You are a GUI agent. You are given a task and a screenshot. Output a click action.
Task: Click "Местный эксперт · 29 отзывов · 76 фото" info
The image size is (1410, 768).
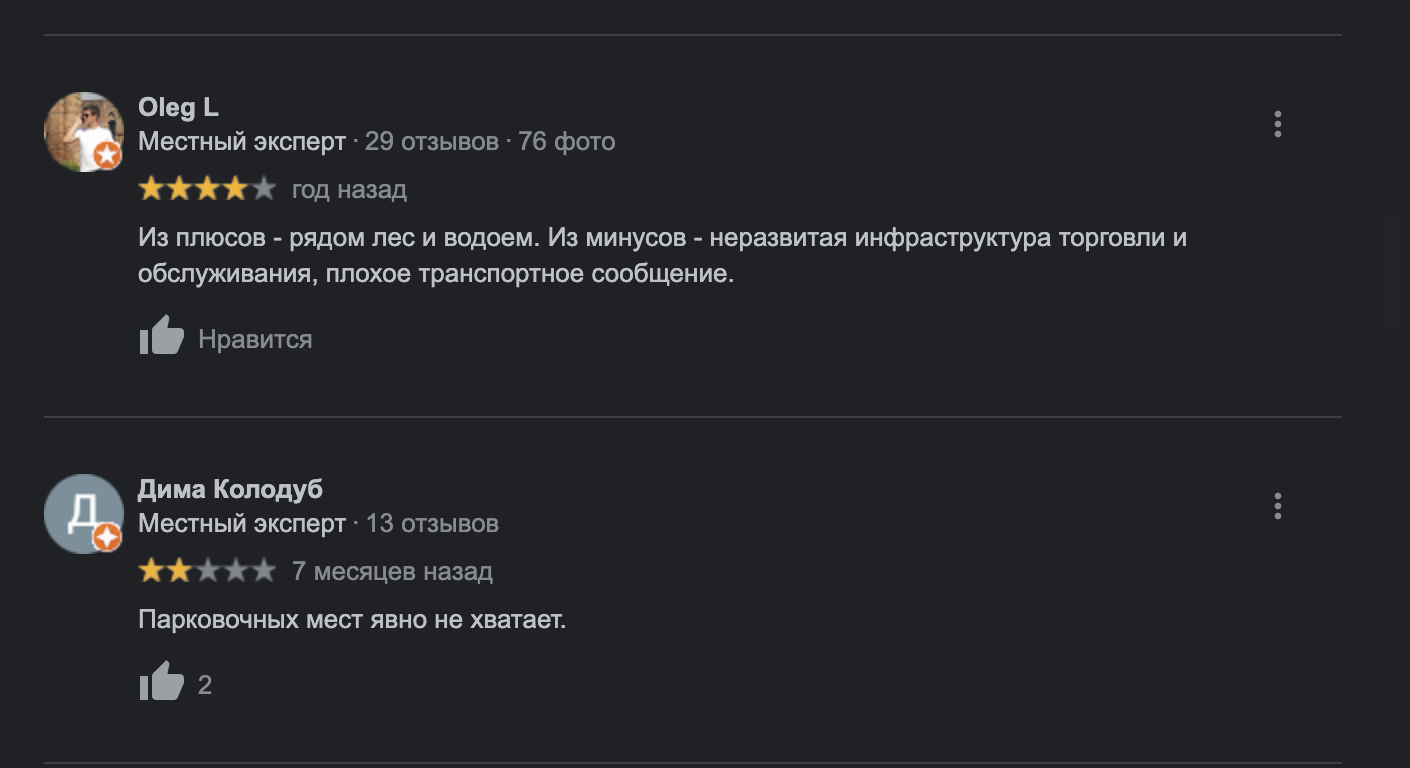[376, 142]
